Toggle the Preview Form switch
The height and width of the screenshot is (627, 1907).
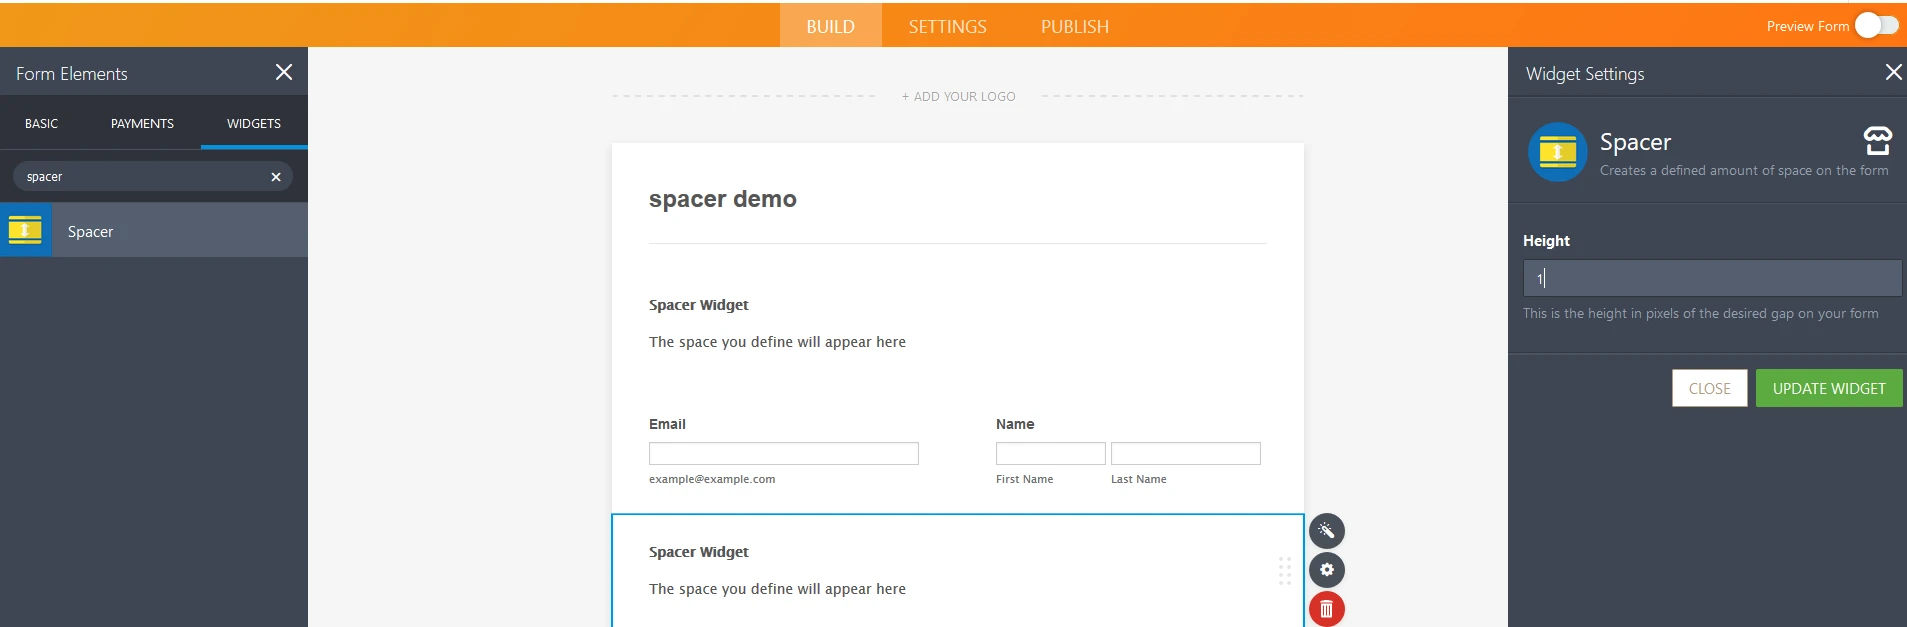pos(1876,26)
